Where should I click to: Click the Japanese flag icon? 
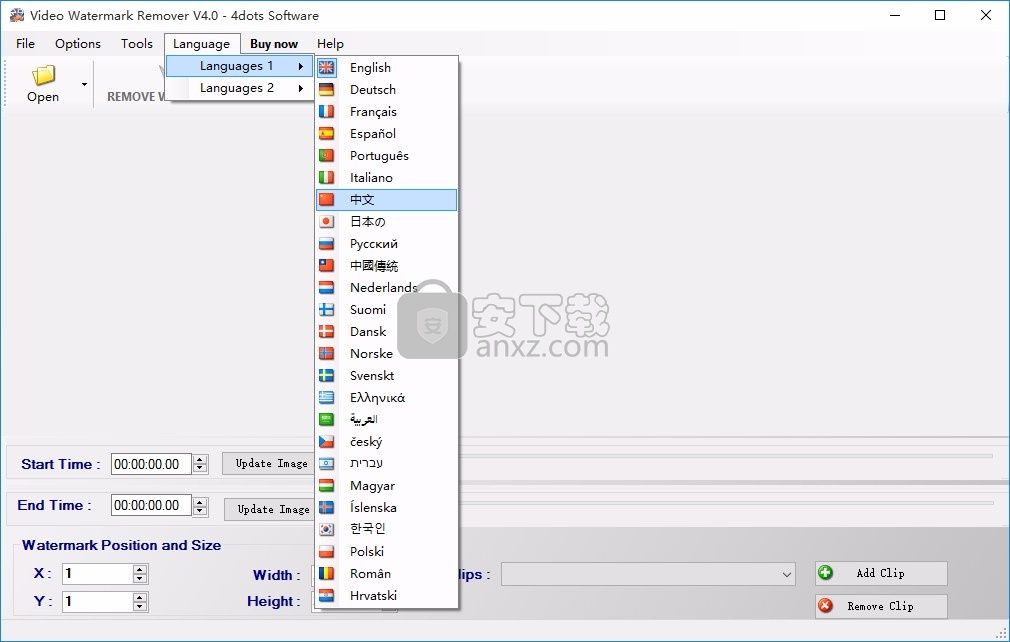(327, 222)
